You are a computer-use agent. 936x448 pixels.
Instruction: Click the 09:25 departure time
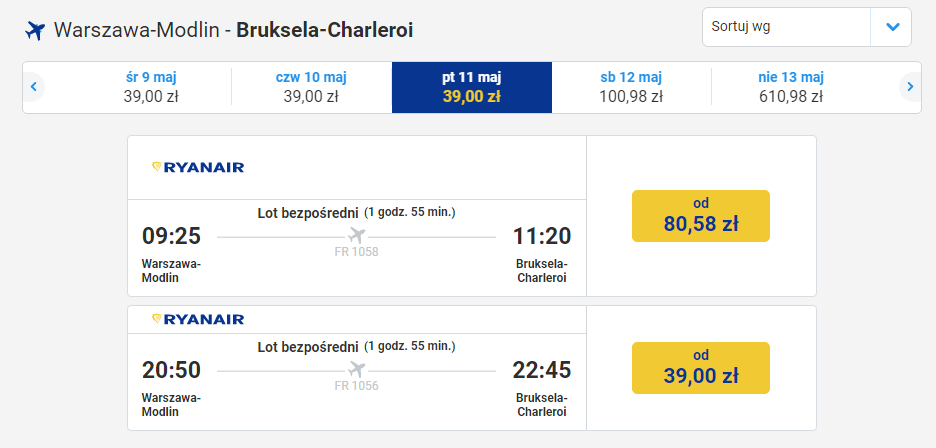coord(171,236)
